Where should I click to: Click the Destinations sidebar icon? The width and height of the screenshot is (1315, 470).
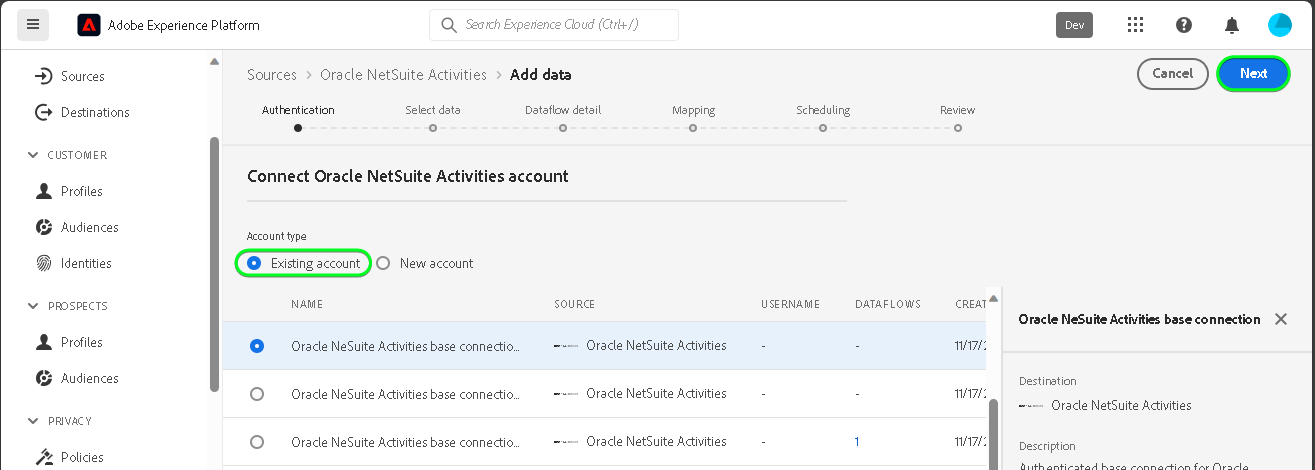(x=44, y=112)
